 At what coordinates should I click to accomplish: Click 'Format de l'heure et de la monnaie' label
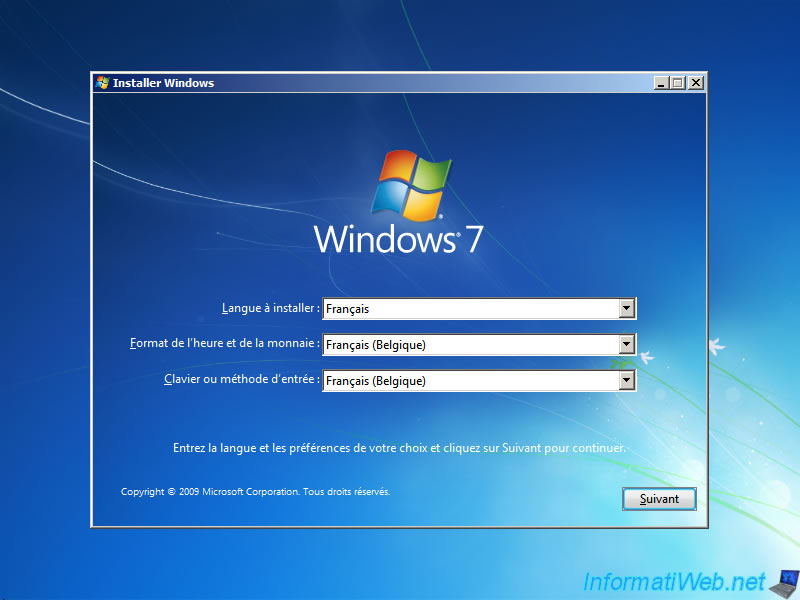pos(224,343)
